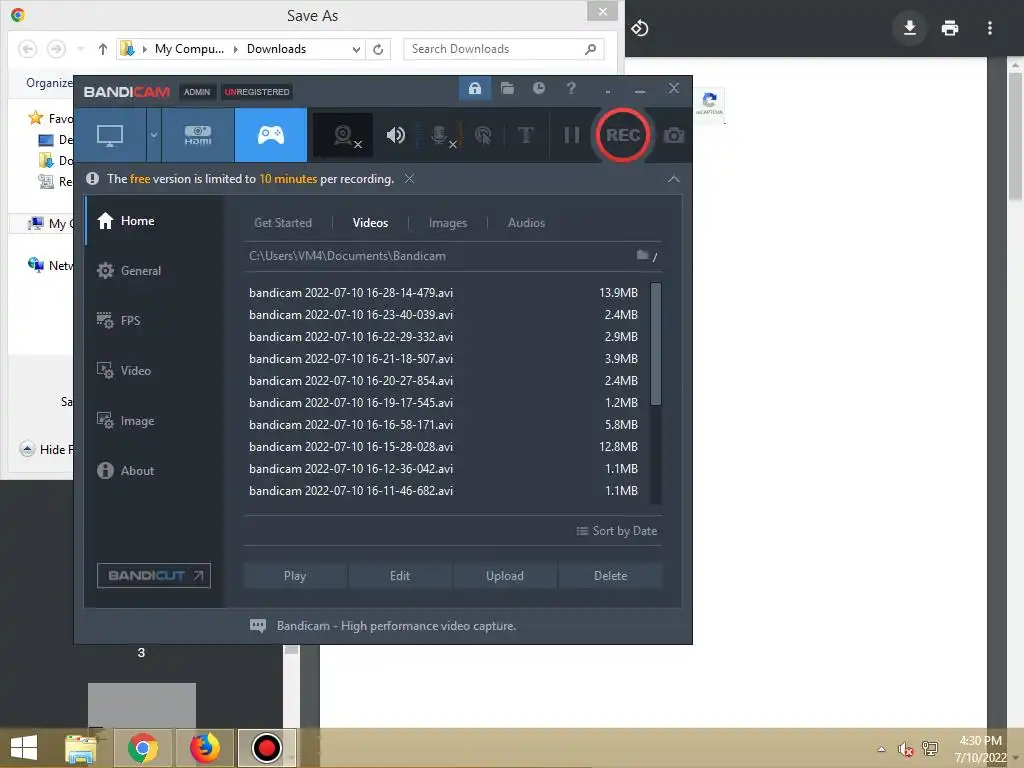Open output folder icon in Bandicam title bar
1024x768 pixels.
507,88
